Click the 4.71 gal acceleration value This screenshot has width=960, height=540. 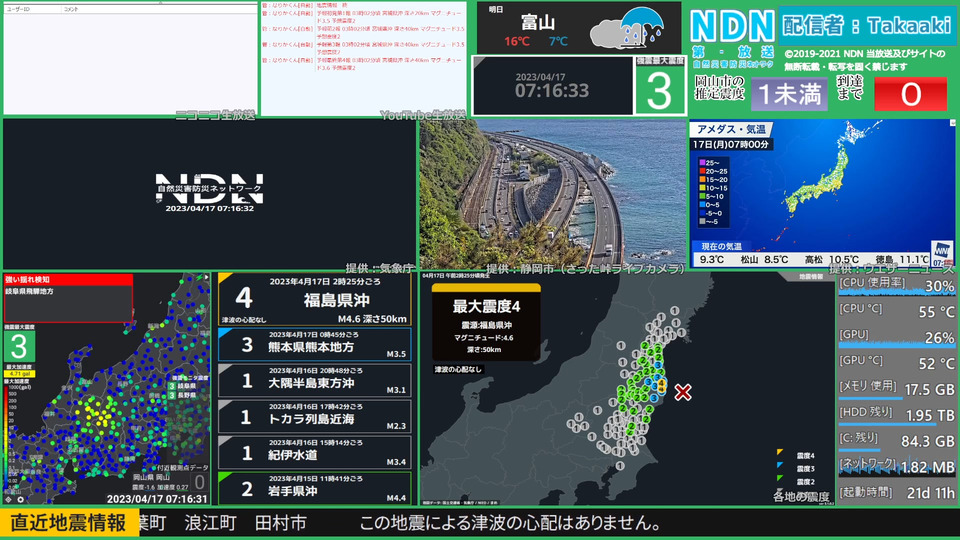tap(19, 373)
